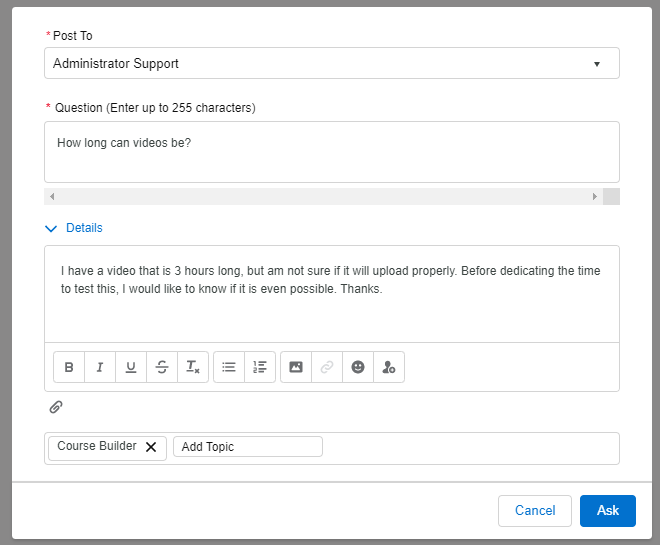Click the paperclip attach file icon
Screen dimensions: 660x545
pos(56,407)
